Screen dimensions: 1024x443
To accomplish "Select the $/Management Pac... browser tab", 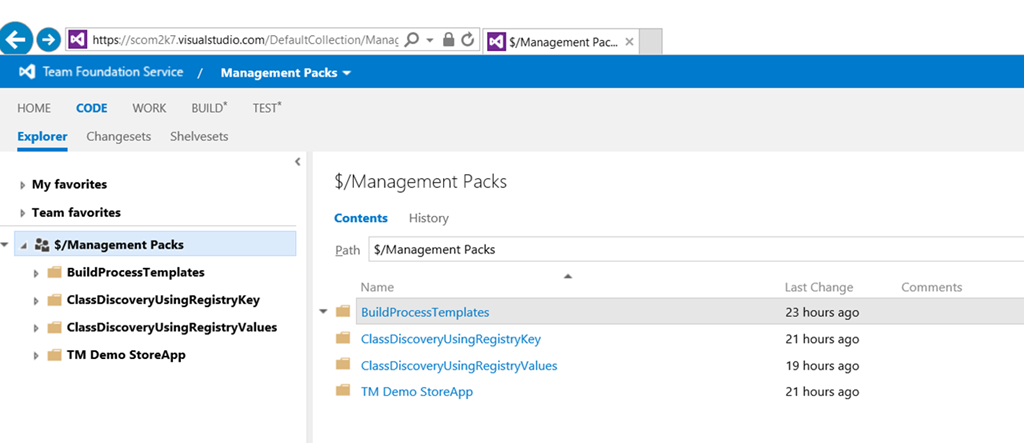I will [x=561, y=42].
